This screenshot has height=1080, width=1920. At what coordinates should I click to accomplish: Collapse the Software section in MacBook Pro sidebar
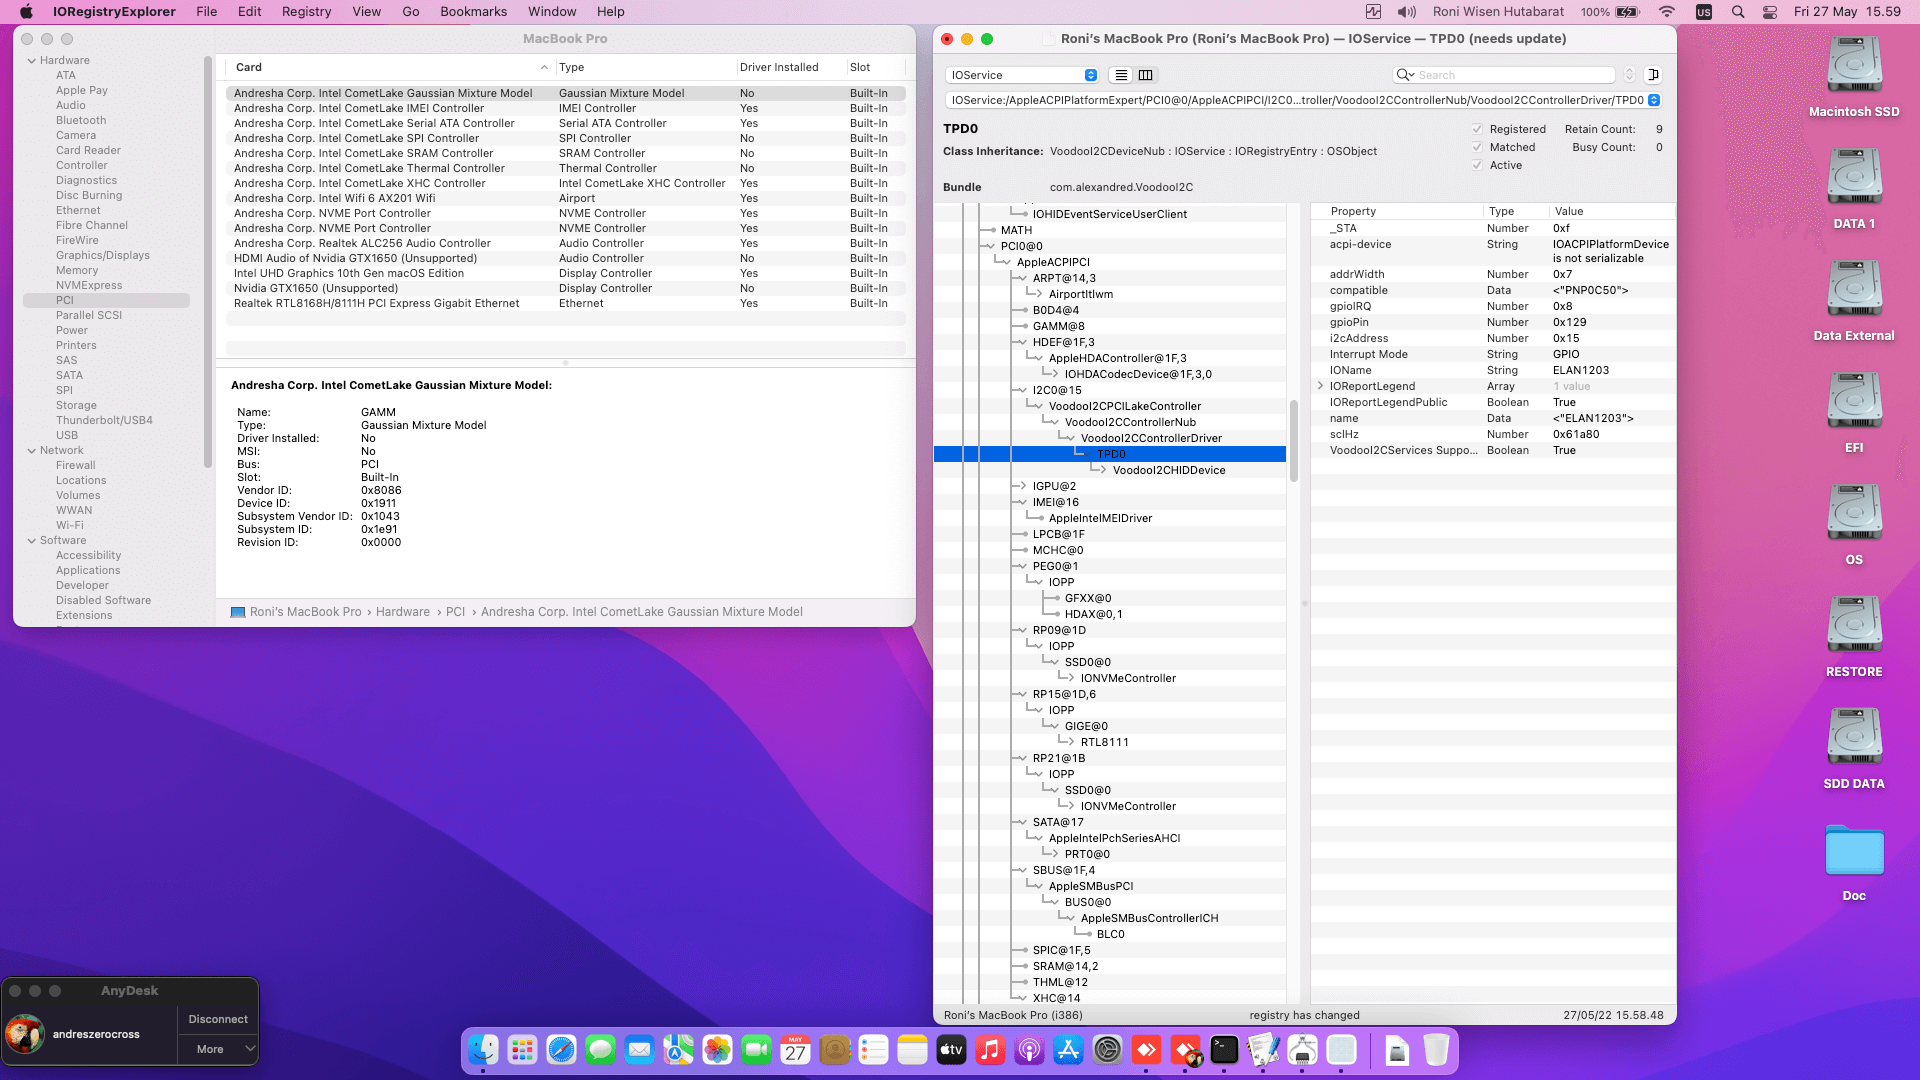pyautogui.click(x=32, y=540)
